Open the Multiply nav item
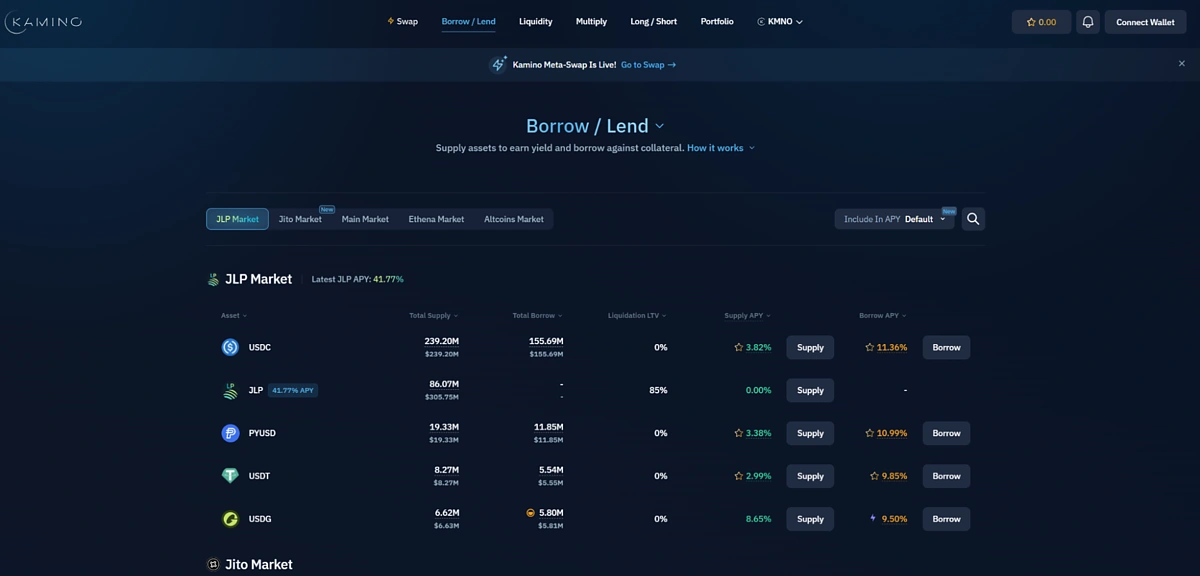The image size is (1200, 576). pyautogui.click(x=591, y=21)
